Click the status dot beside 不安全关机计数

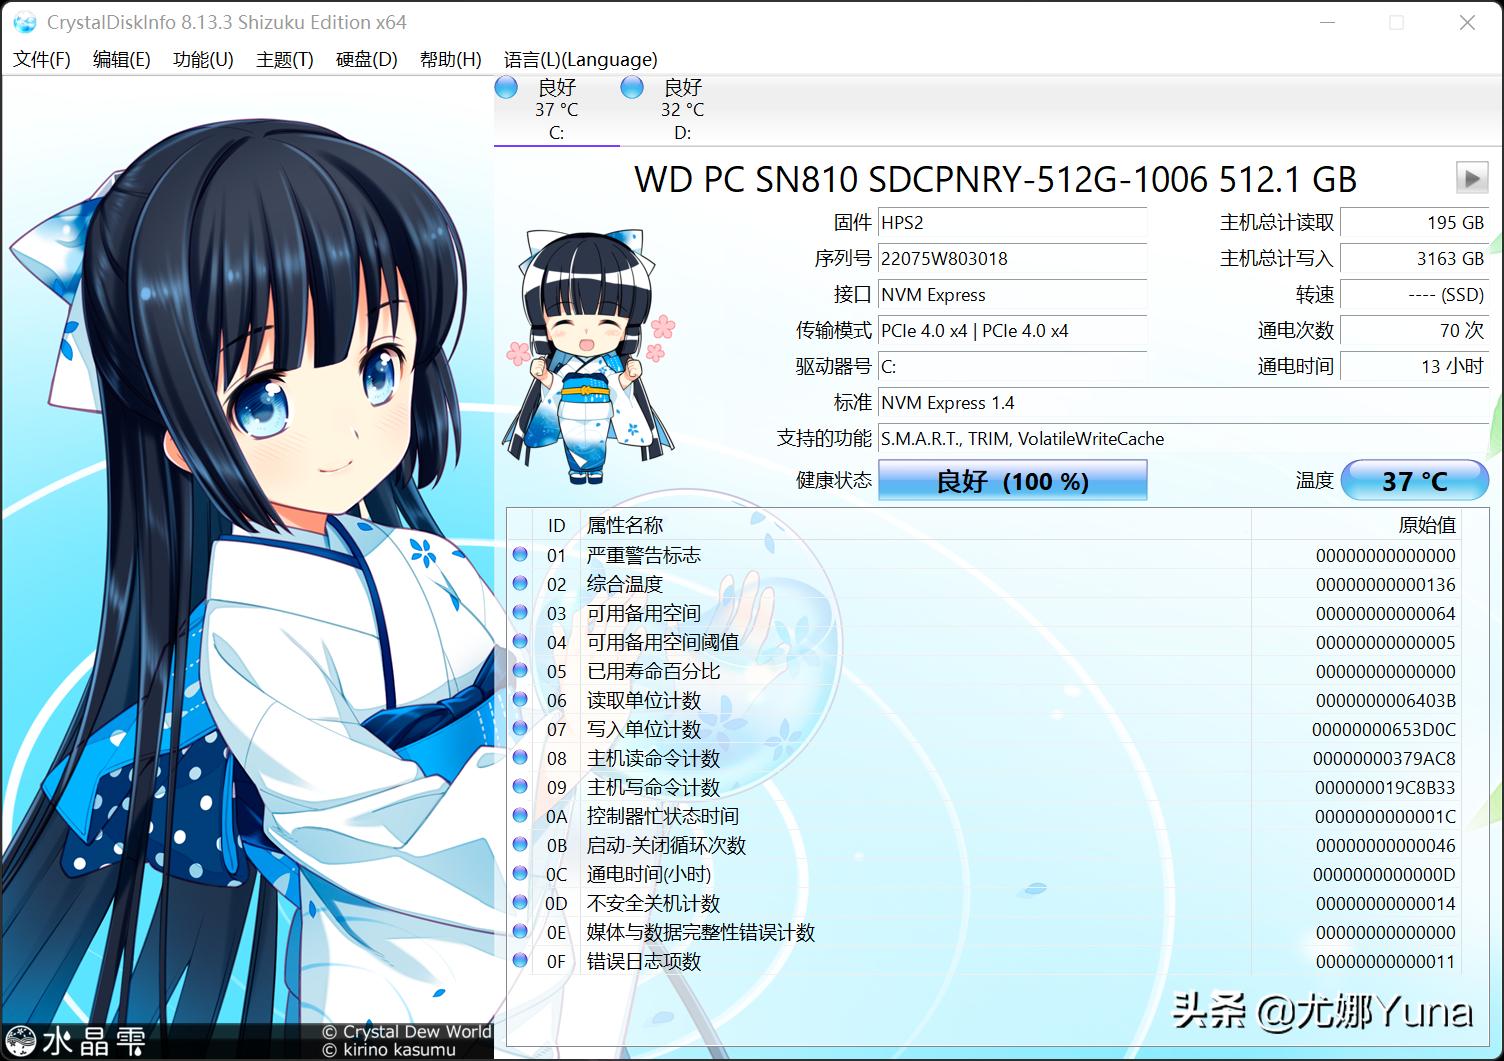(520, 903)
